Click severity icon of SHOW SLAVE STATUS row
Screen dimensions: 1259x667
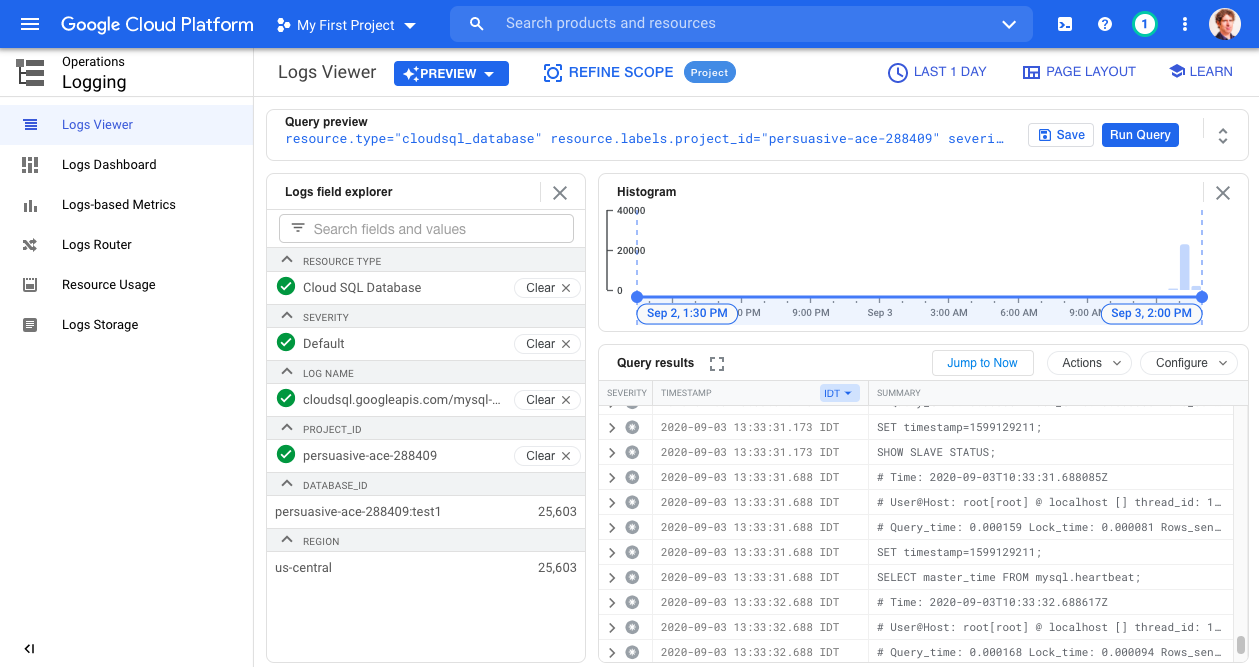pyautogui.click(x=632, y=452)
